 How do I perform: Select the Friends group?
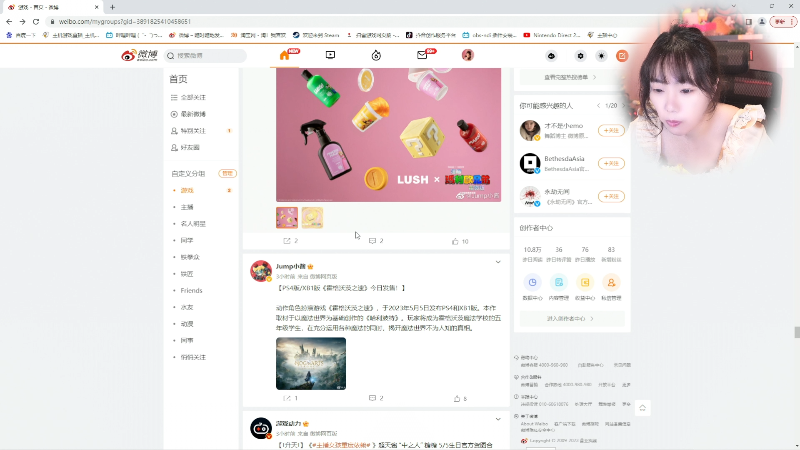(191, 290)
